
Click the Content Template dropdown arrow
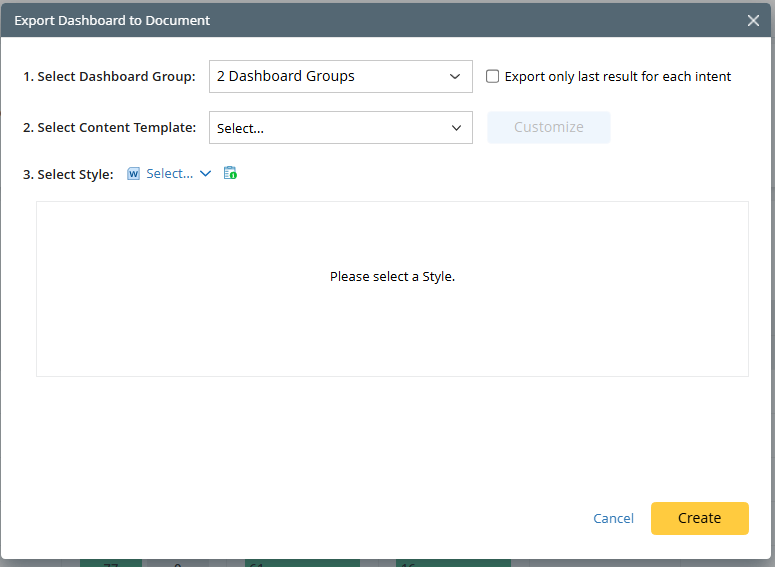coord(455,128)
